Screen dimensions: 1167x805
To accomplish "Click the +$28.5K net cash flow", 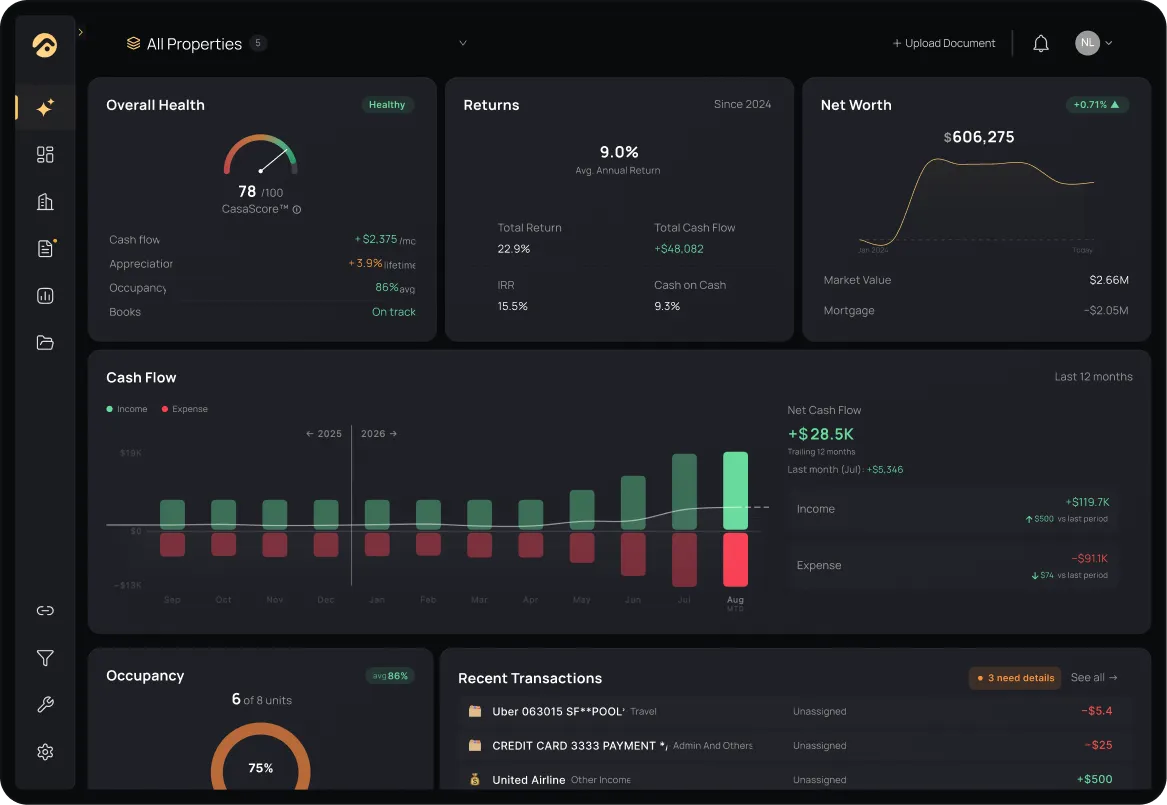I will [x=821, y=434].
